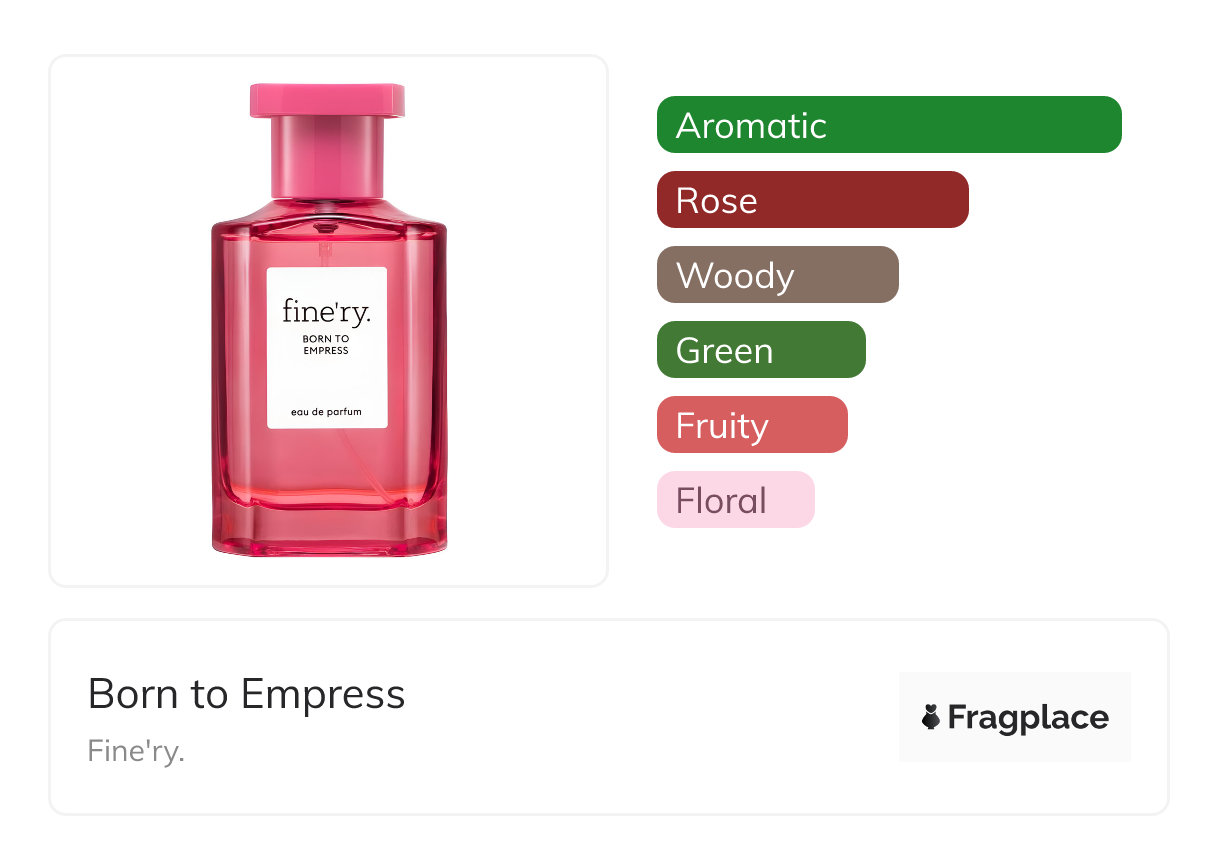Screen dimensions: 1218x864
Task: Click the Born to Empress title
Action: click(246, 694)
